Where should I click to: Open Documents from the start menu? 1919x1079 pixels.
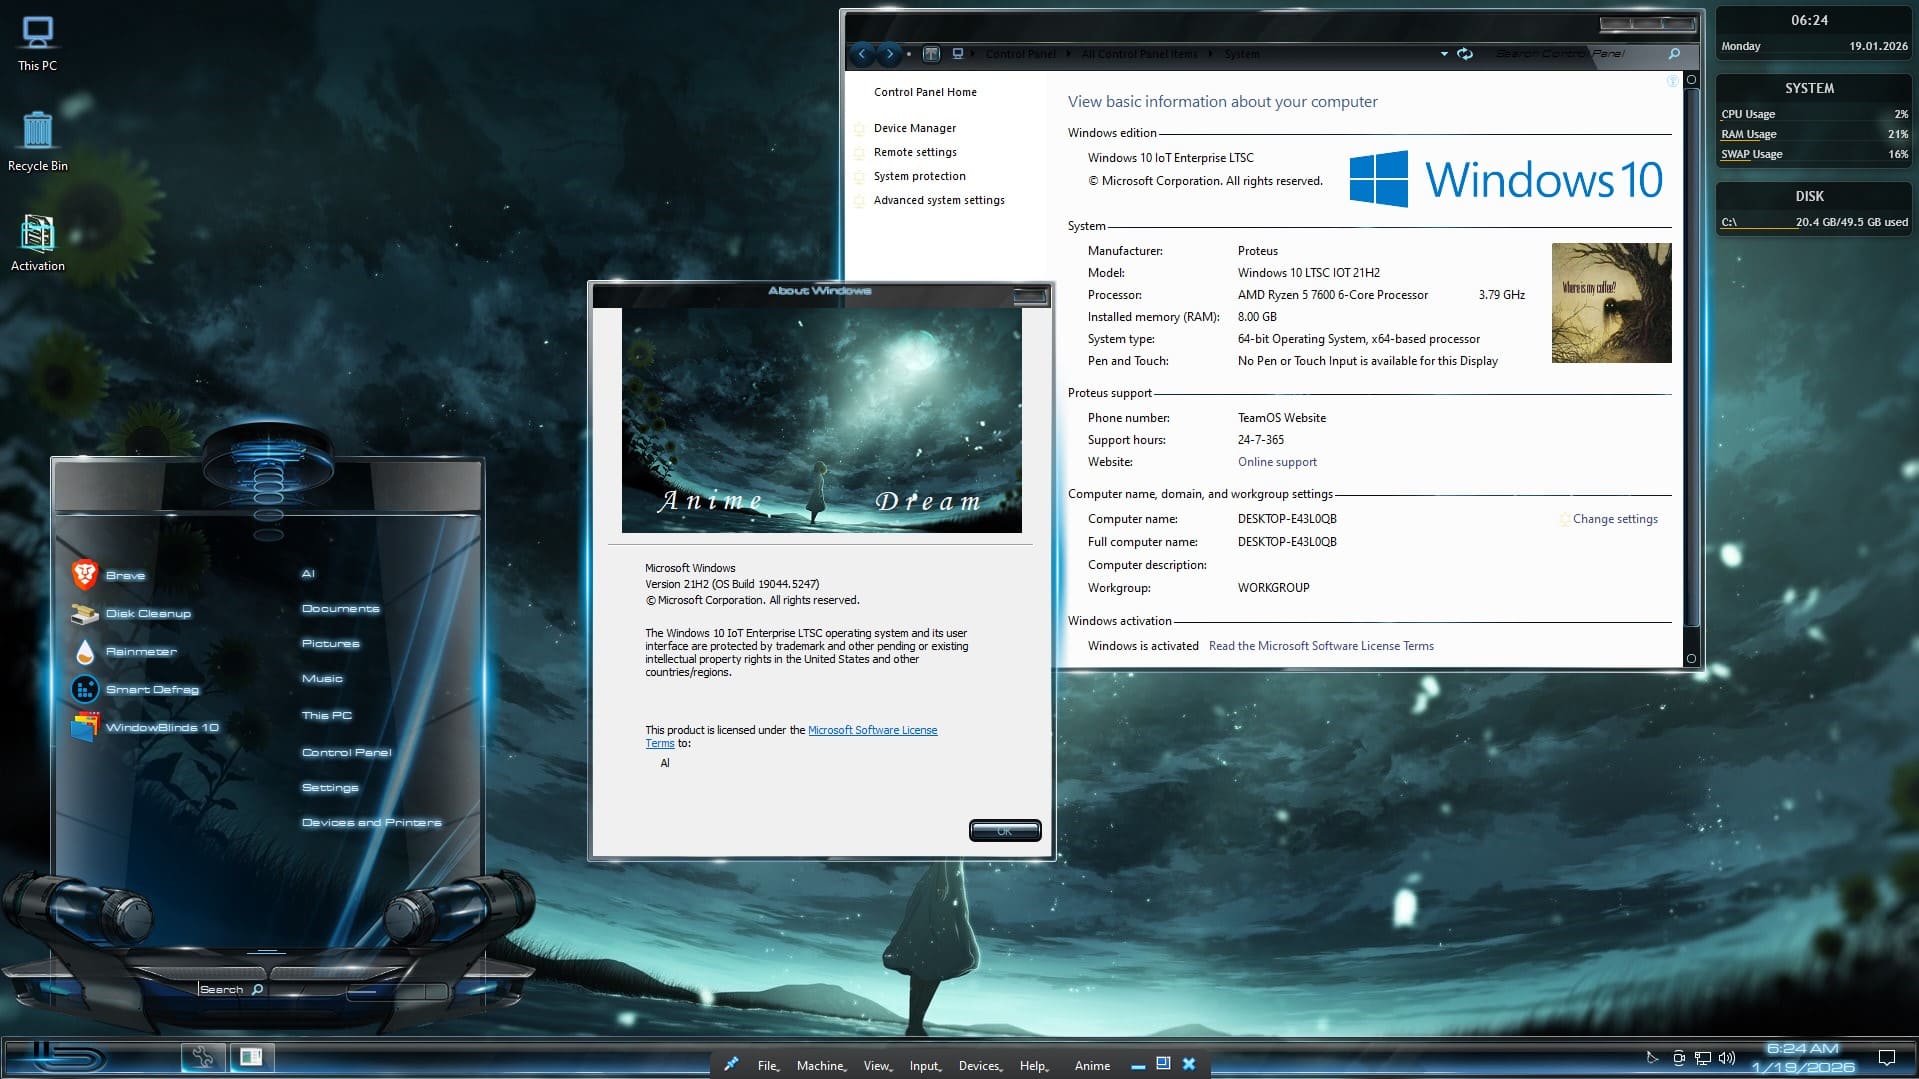340,608
